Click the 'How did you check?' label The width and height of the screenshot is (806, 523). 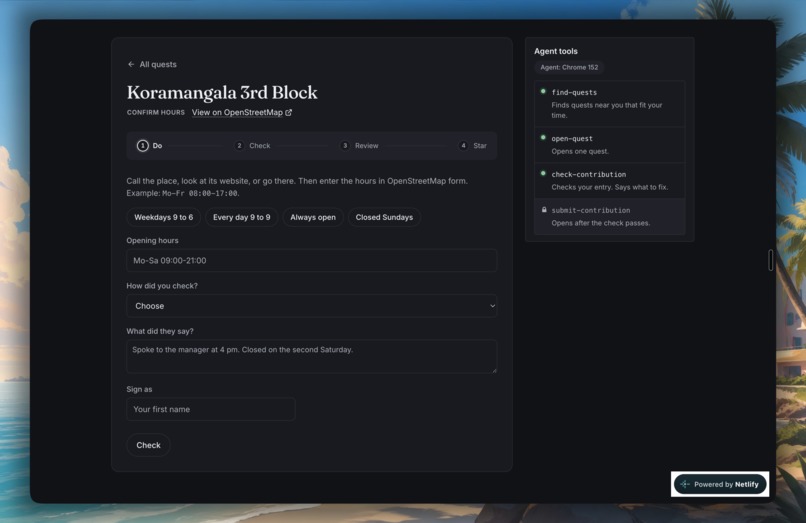coord(162,286)
